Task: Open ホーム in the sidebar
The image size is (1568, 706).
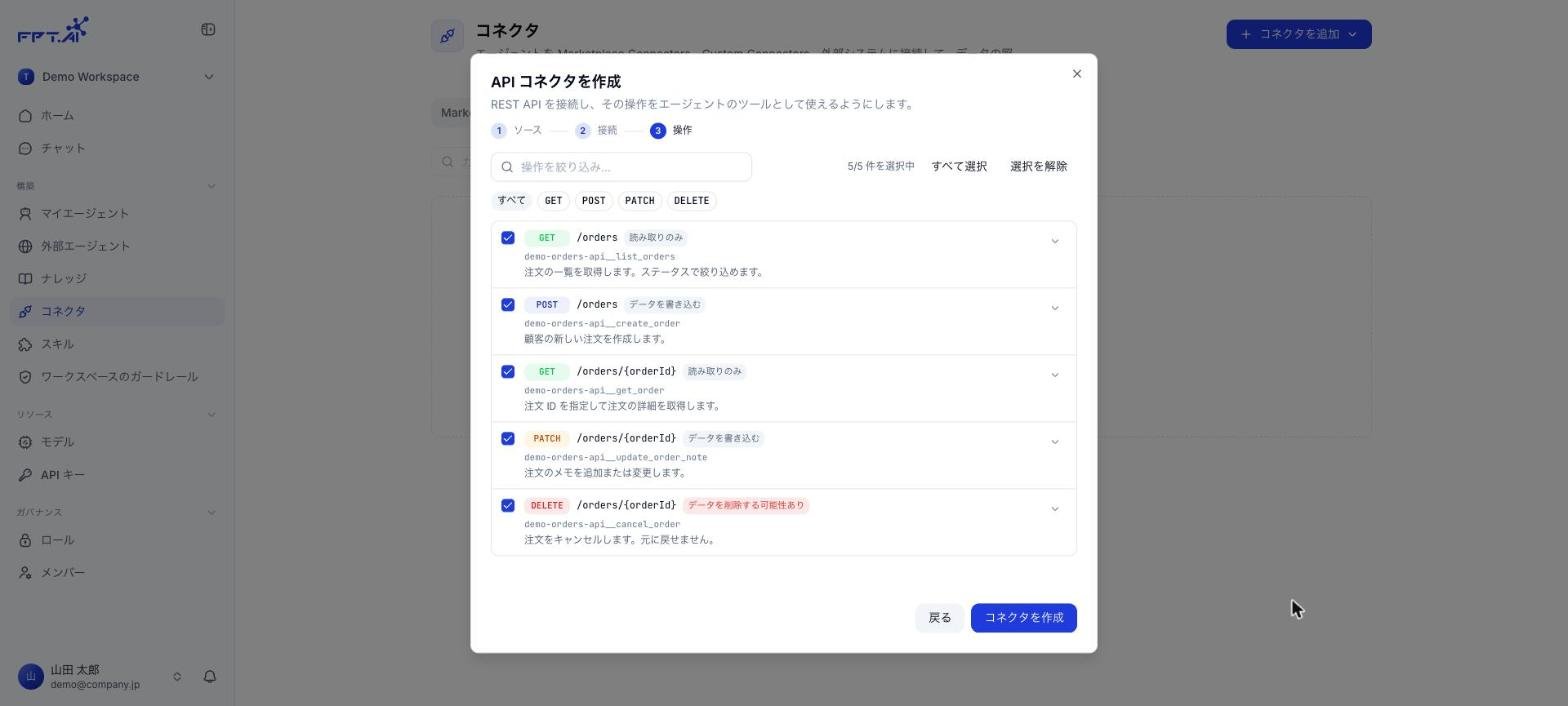Action: click(x=117, y=116)
